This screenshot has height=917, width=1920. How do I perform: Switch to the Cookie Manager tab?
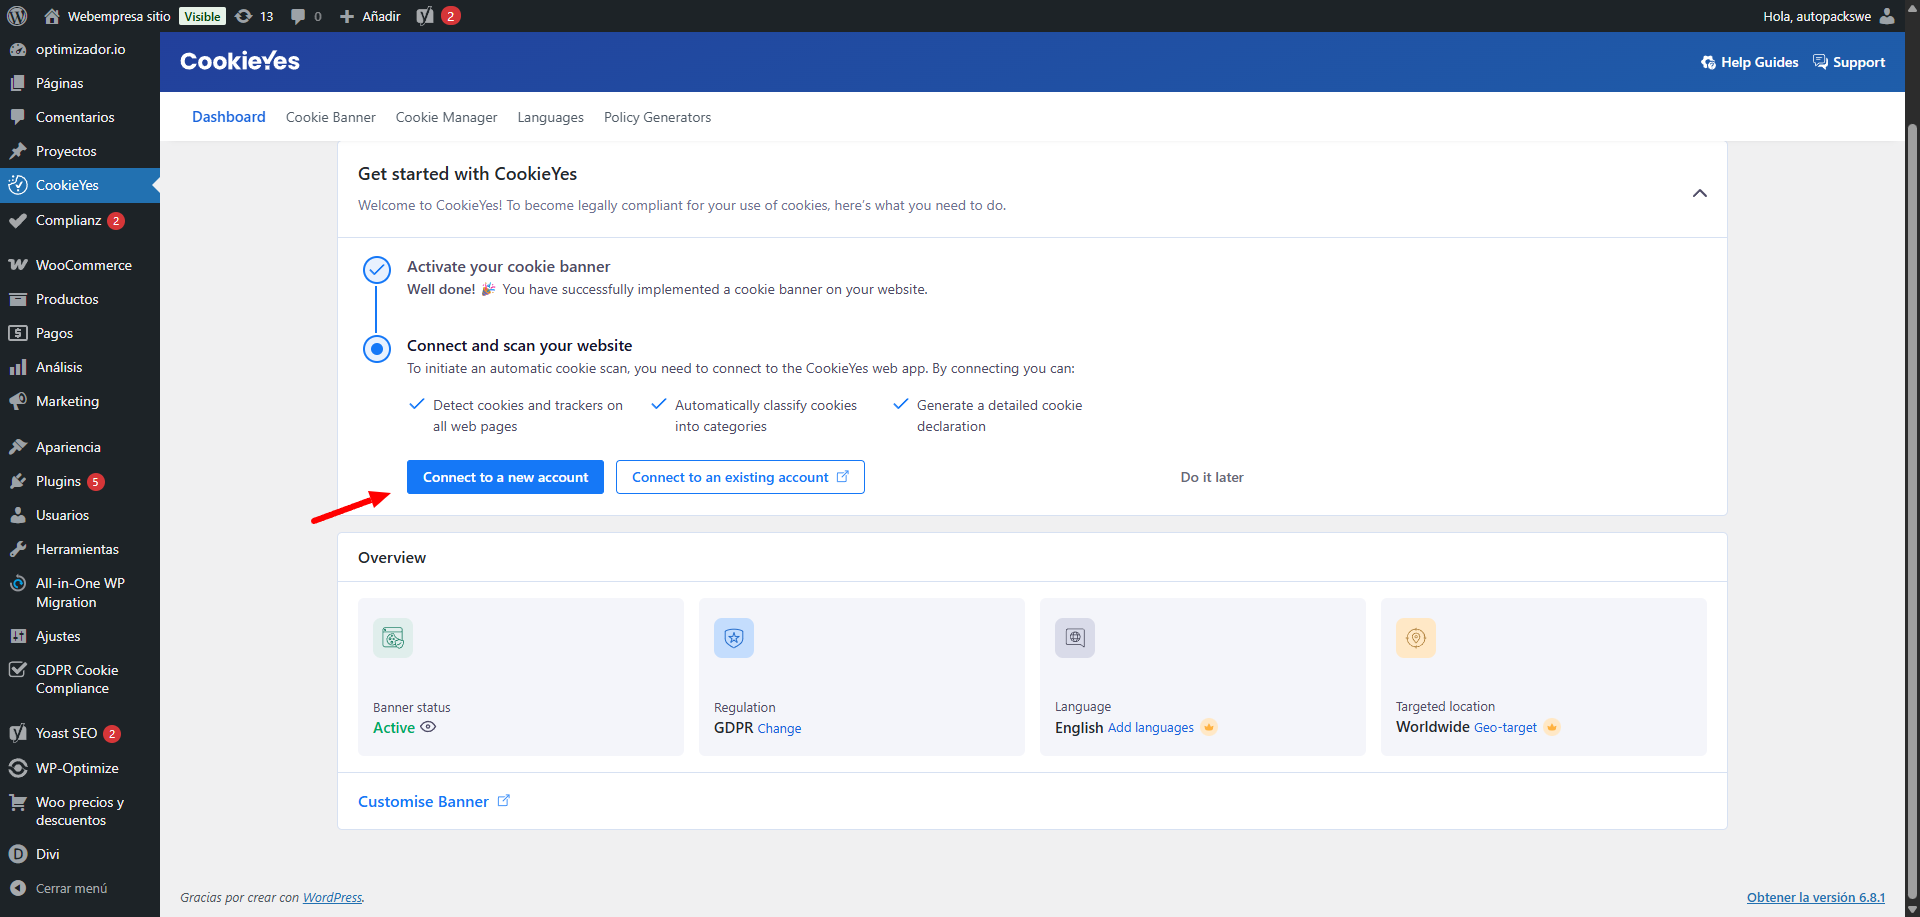pyautogui.click(x=446, y=117)
